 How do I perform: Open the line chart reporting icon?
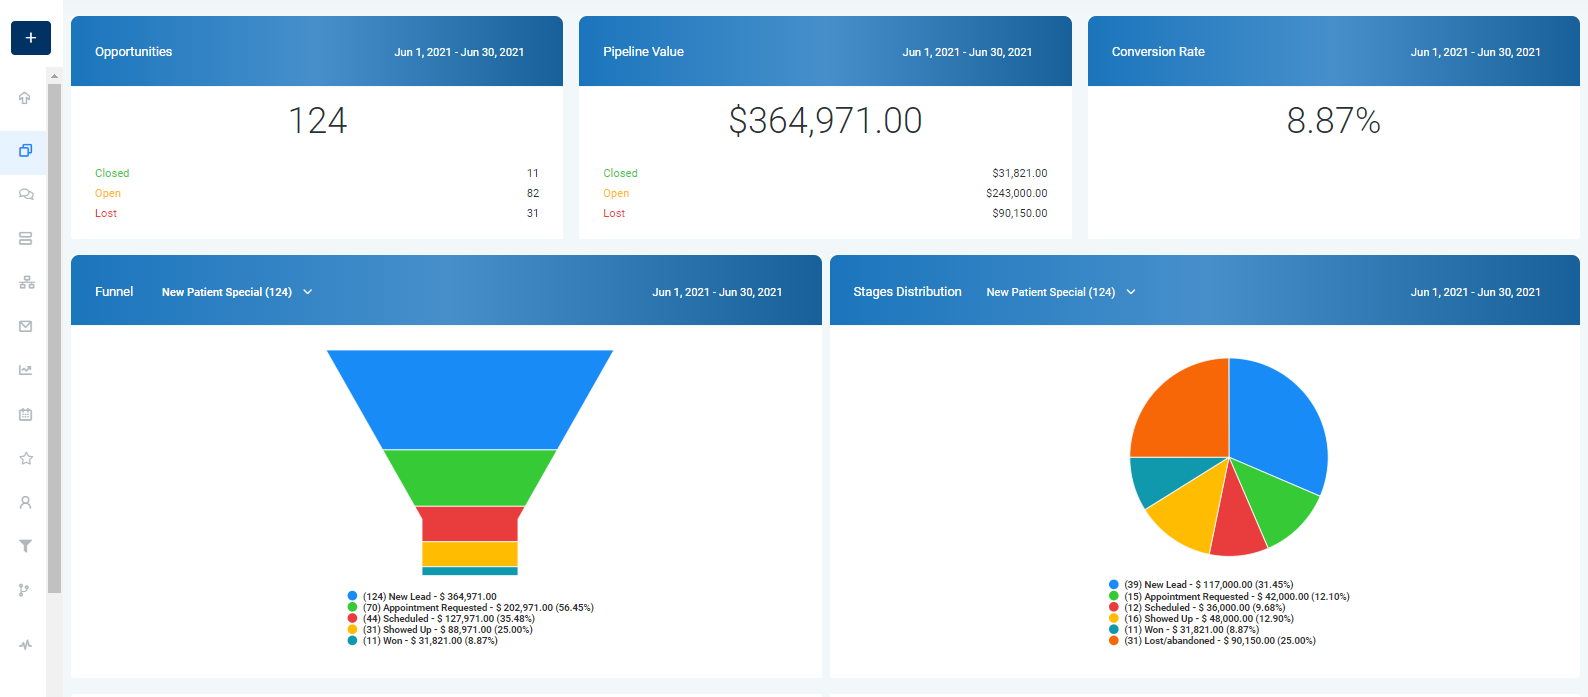click(x=26, y=370)
